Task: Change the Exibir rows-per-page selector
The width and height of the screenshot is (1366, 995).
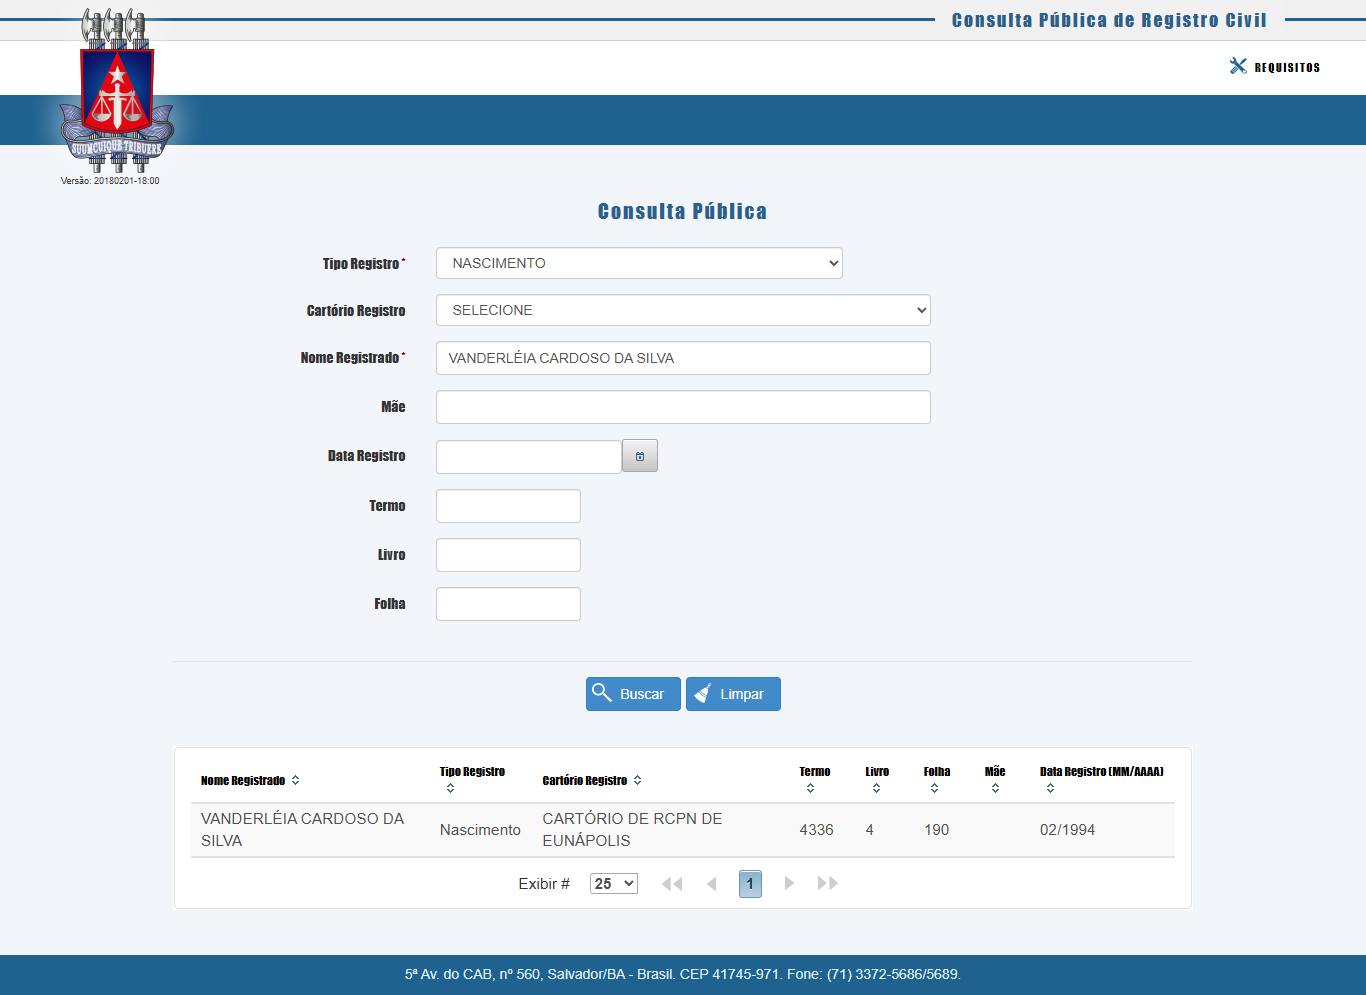Action: click(614, 884)
